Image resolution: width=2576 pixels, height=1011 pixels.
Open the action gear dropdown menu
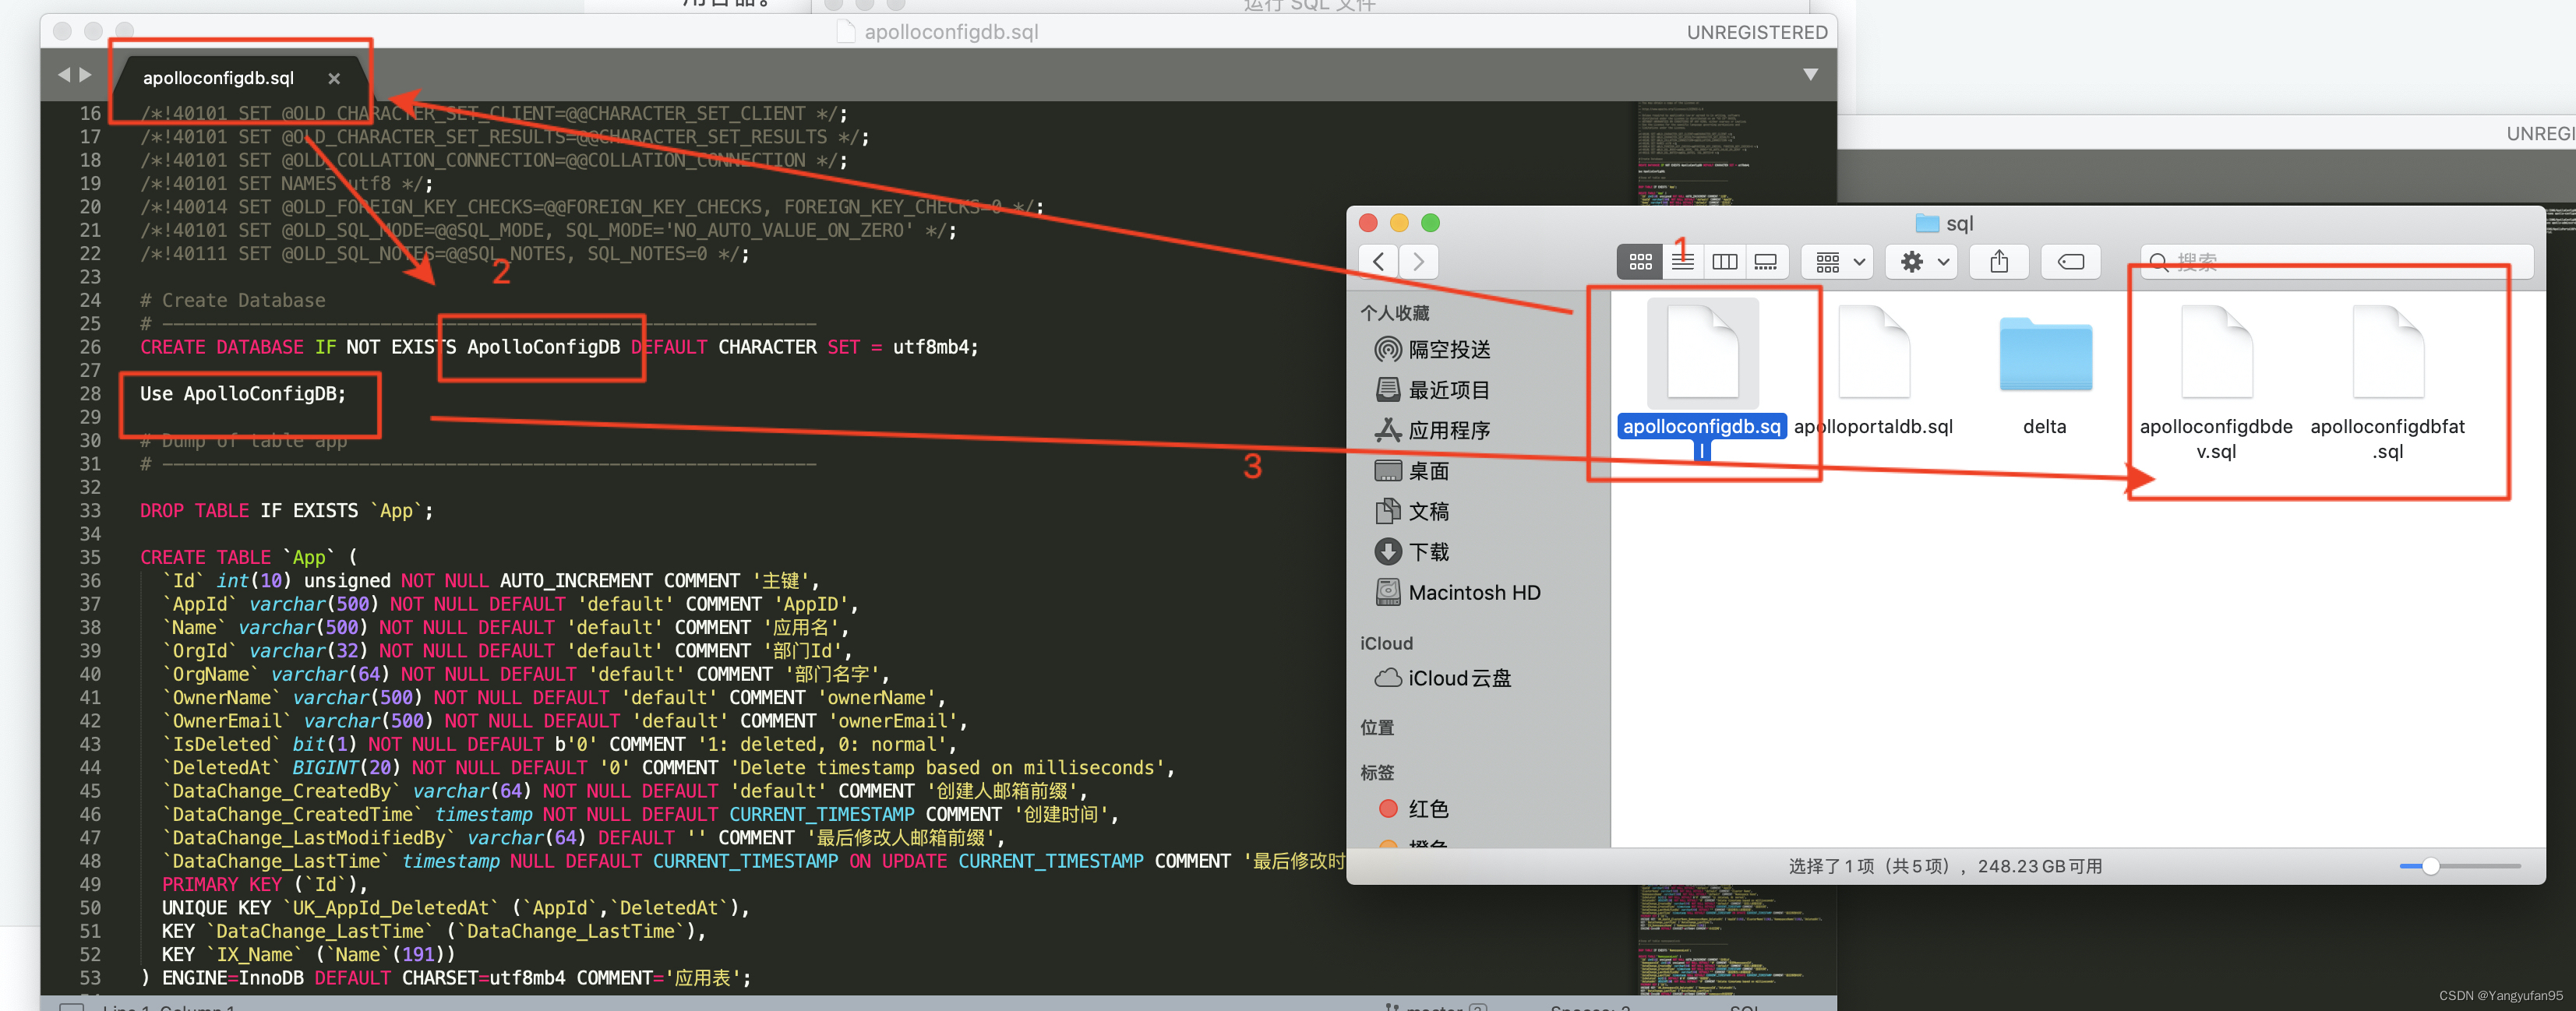(1921, 261)
